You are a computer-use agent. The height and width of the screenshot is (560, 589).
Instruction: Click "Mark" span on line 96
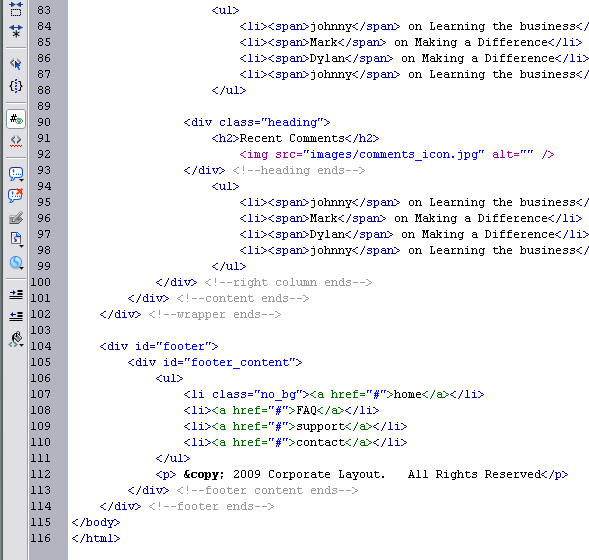click(323, 218)
